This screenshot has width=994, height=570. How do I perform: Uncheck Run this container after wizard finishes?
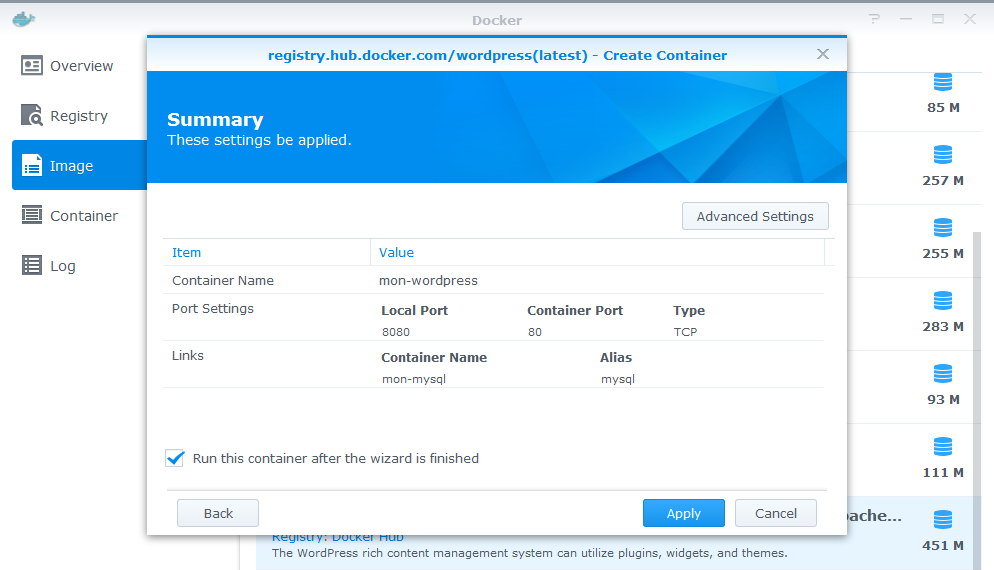175,458
